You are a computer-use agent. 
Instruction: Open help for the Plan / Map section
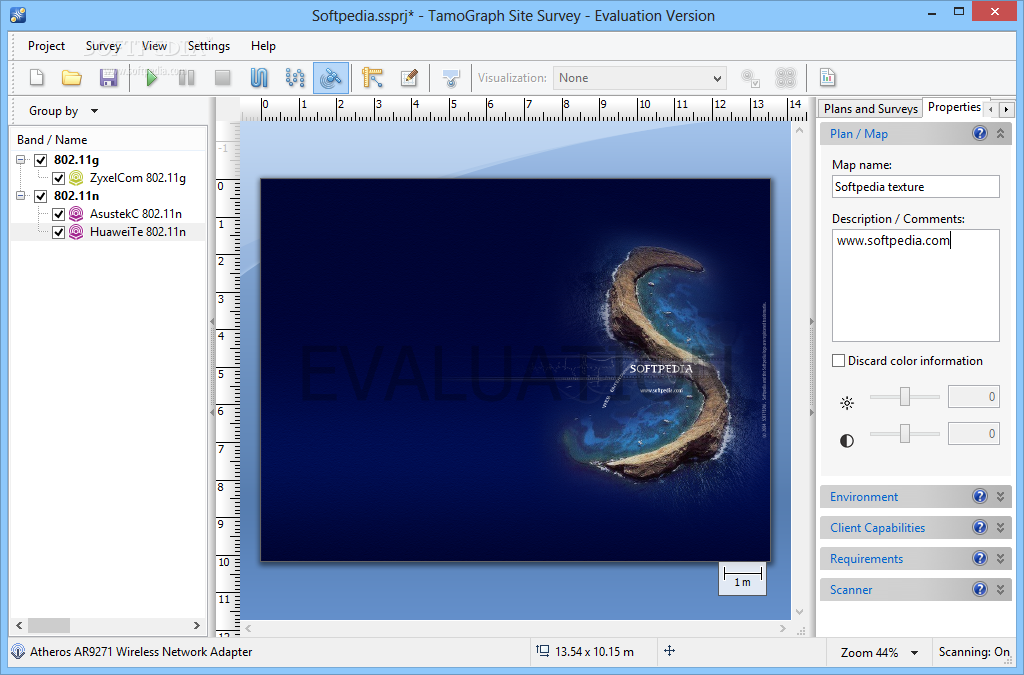point(980,133)
